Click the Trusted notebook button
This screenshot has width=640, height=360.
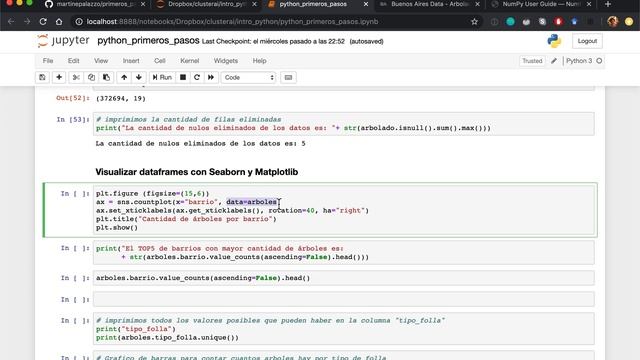point(532,61)
